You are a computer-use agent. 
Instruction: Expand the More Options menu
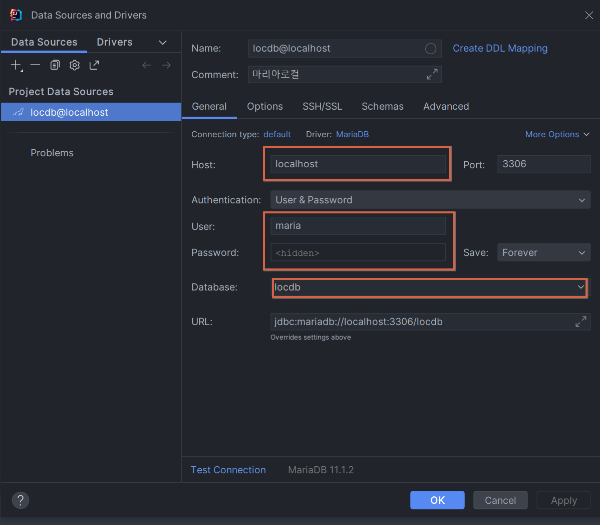coord(557,134)
